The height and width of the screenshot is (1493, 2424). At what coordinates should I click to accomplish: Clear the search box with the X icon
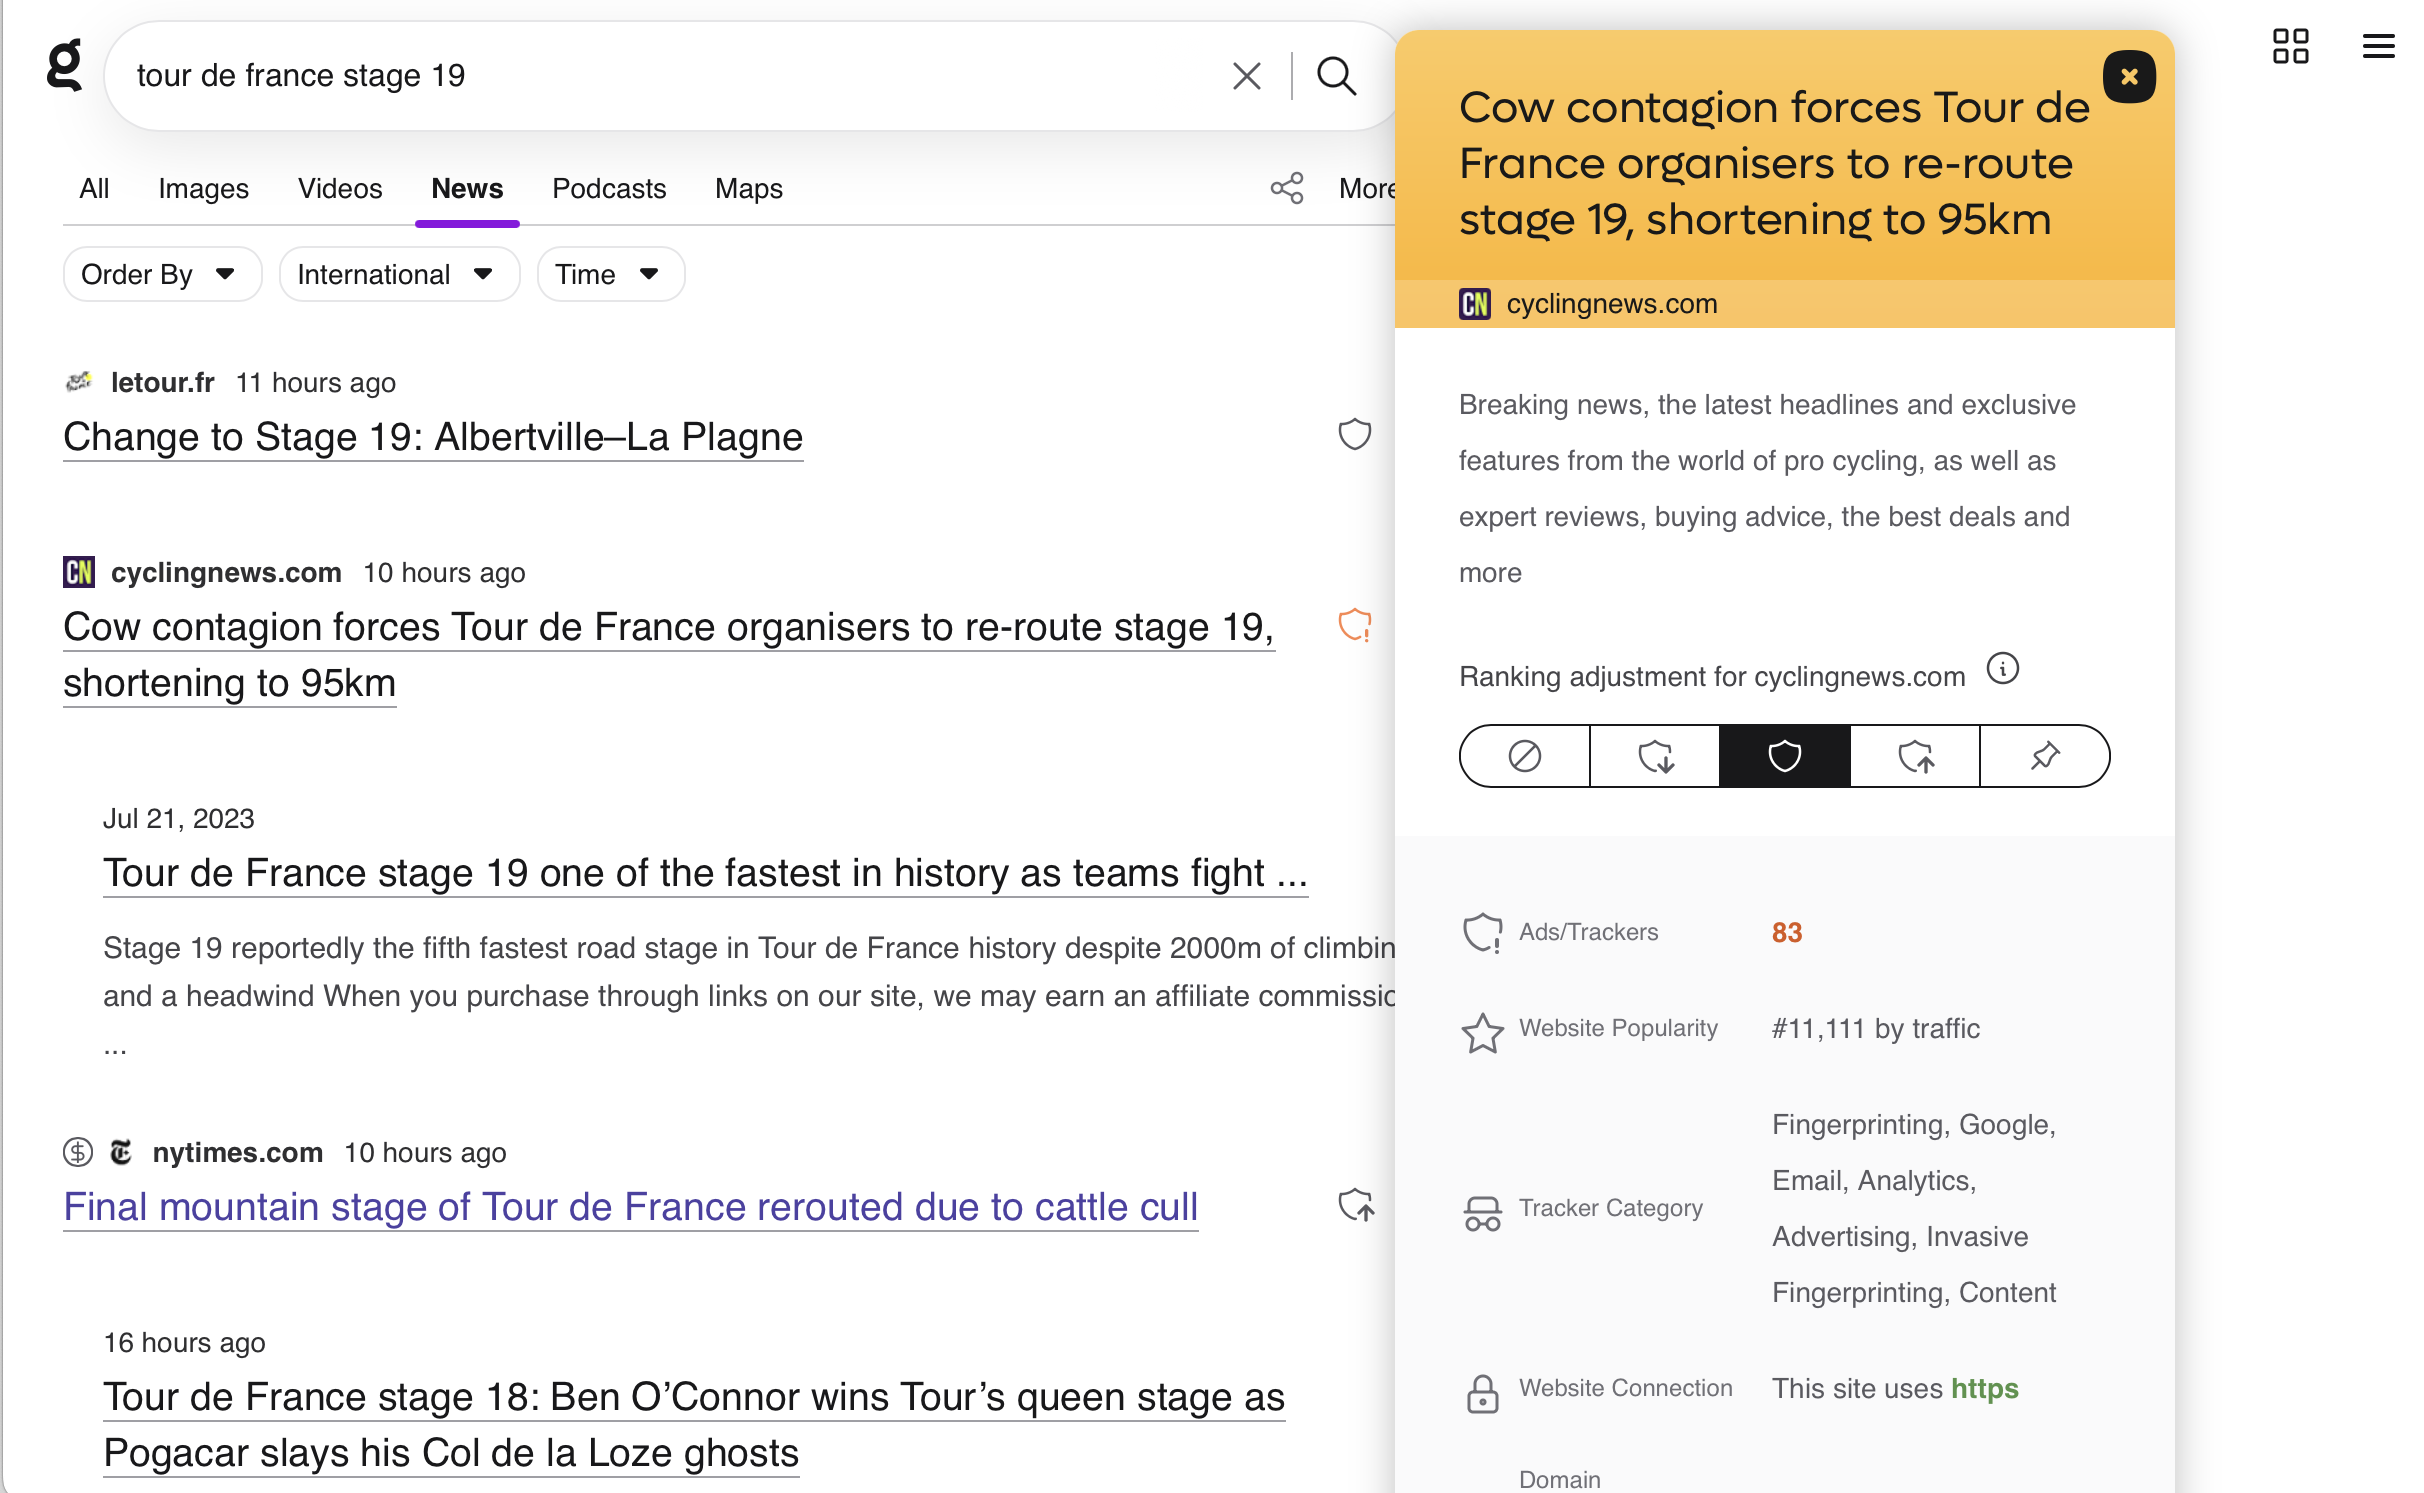click(1246, 76)
